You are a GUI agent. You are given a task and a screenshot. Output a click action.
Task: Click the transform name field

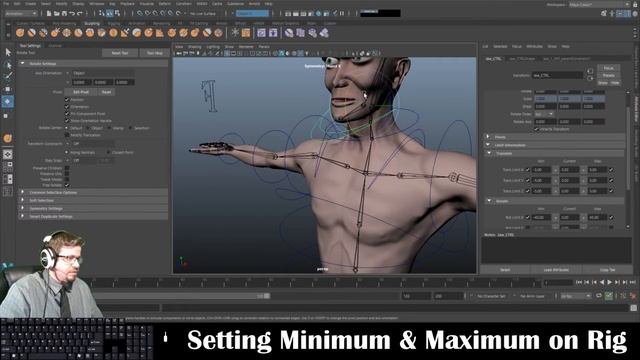(558, 75)
